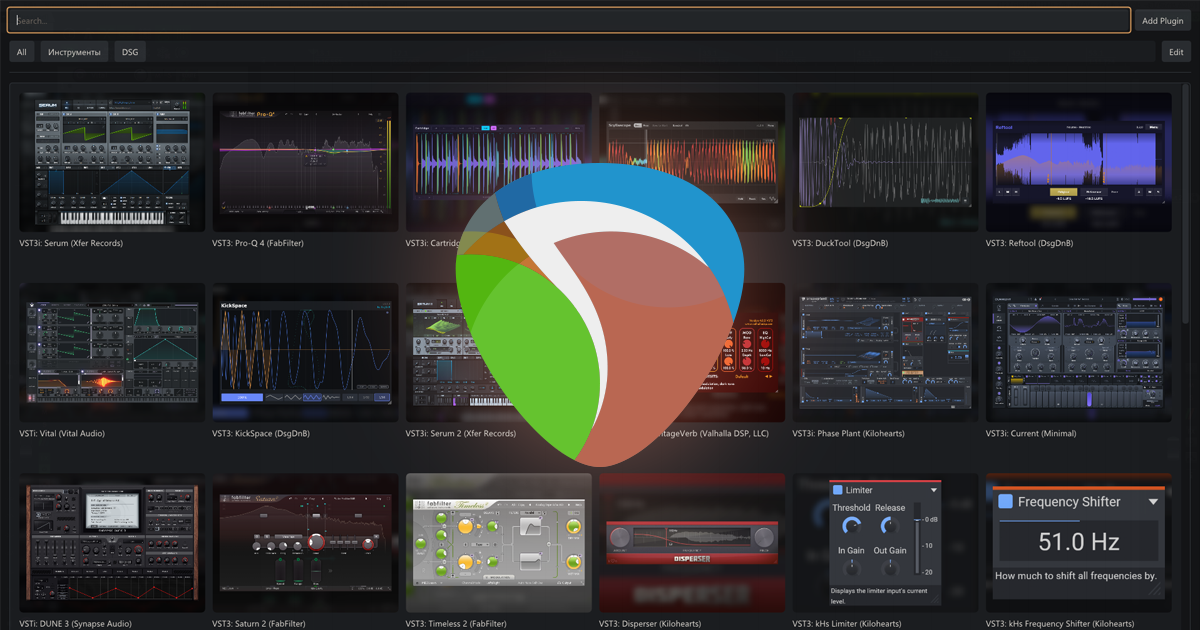Click the Edit button
Screen dimensions: 1200x630
pyautogui.click(x=1176, y=51)
